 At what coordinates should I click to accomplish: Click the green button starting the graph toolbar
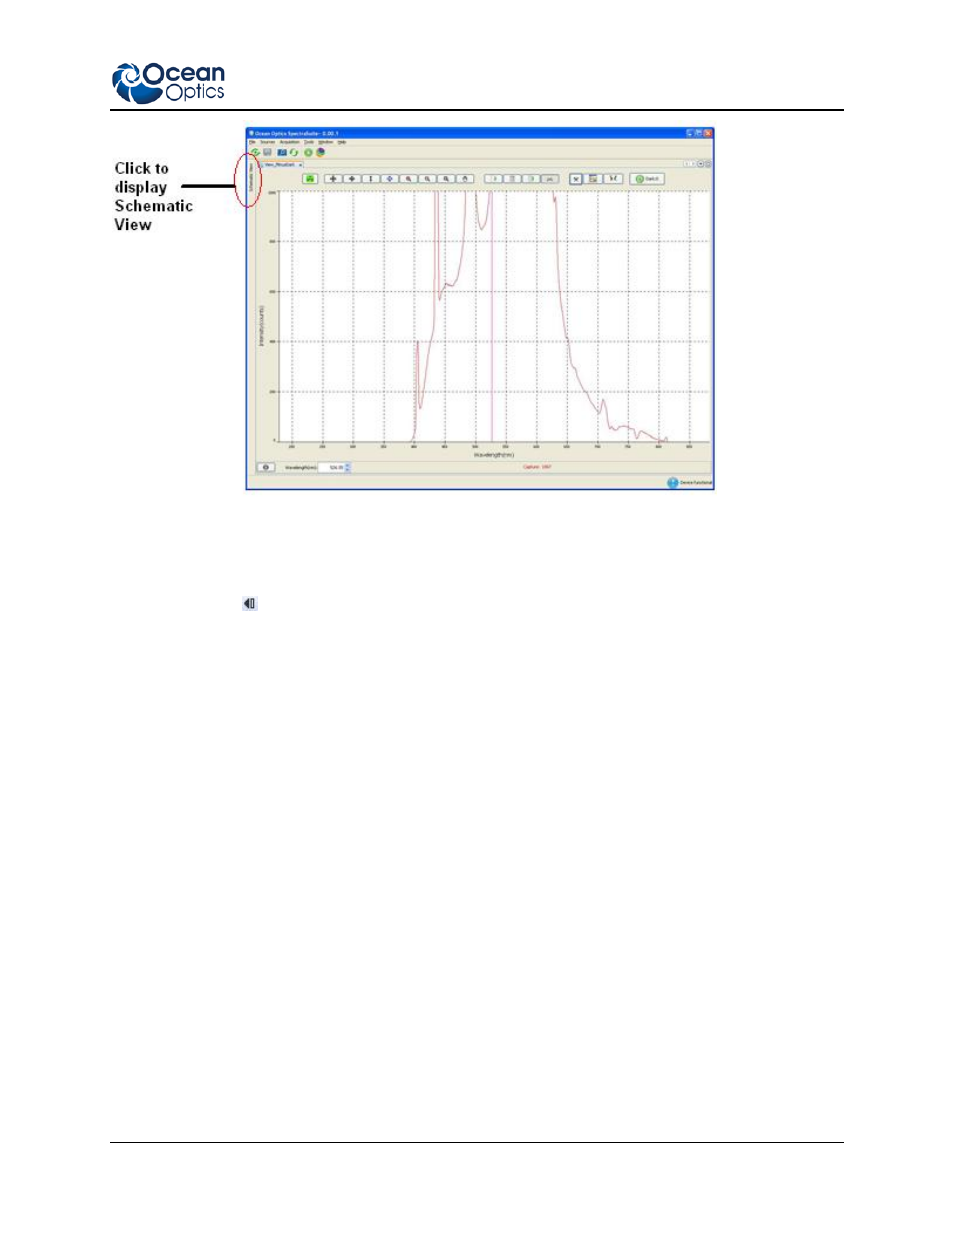[310, 179]
